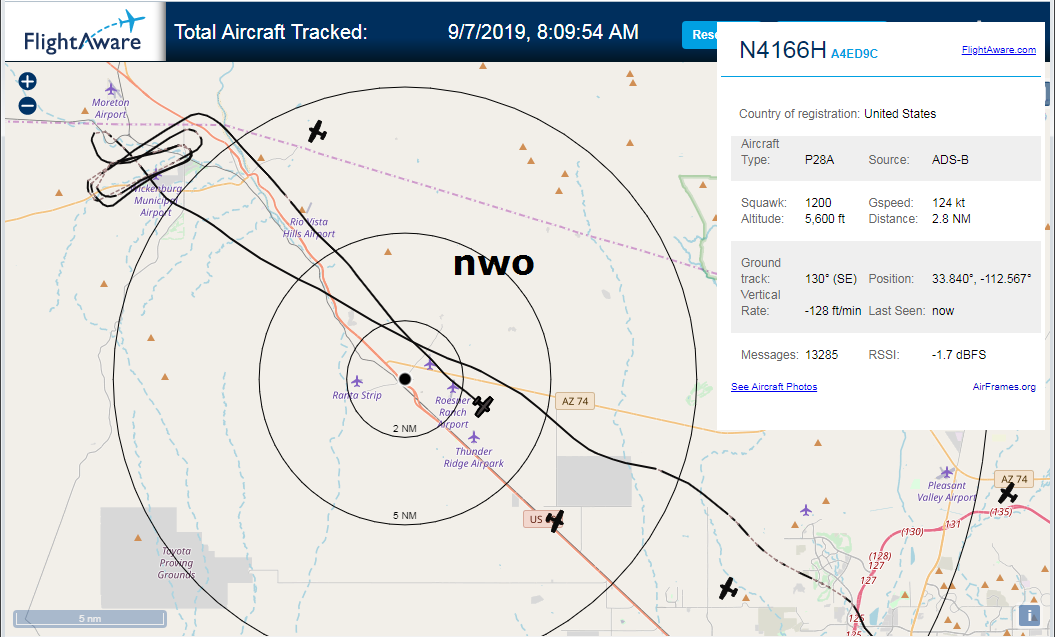Click the United States registration value
This screenshot has height=637, width=1055.
click(x=900, y=114)
